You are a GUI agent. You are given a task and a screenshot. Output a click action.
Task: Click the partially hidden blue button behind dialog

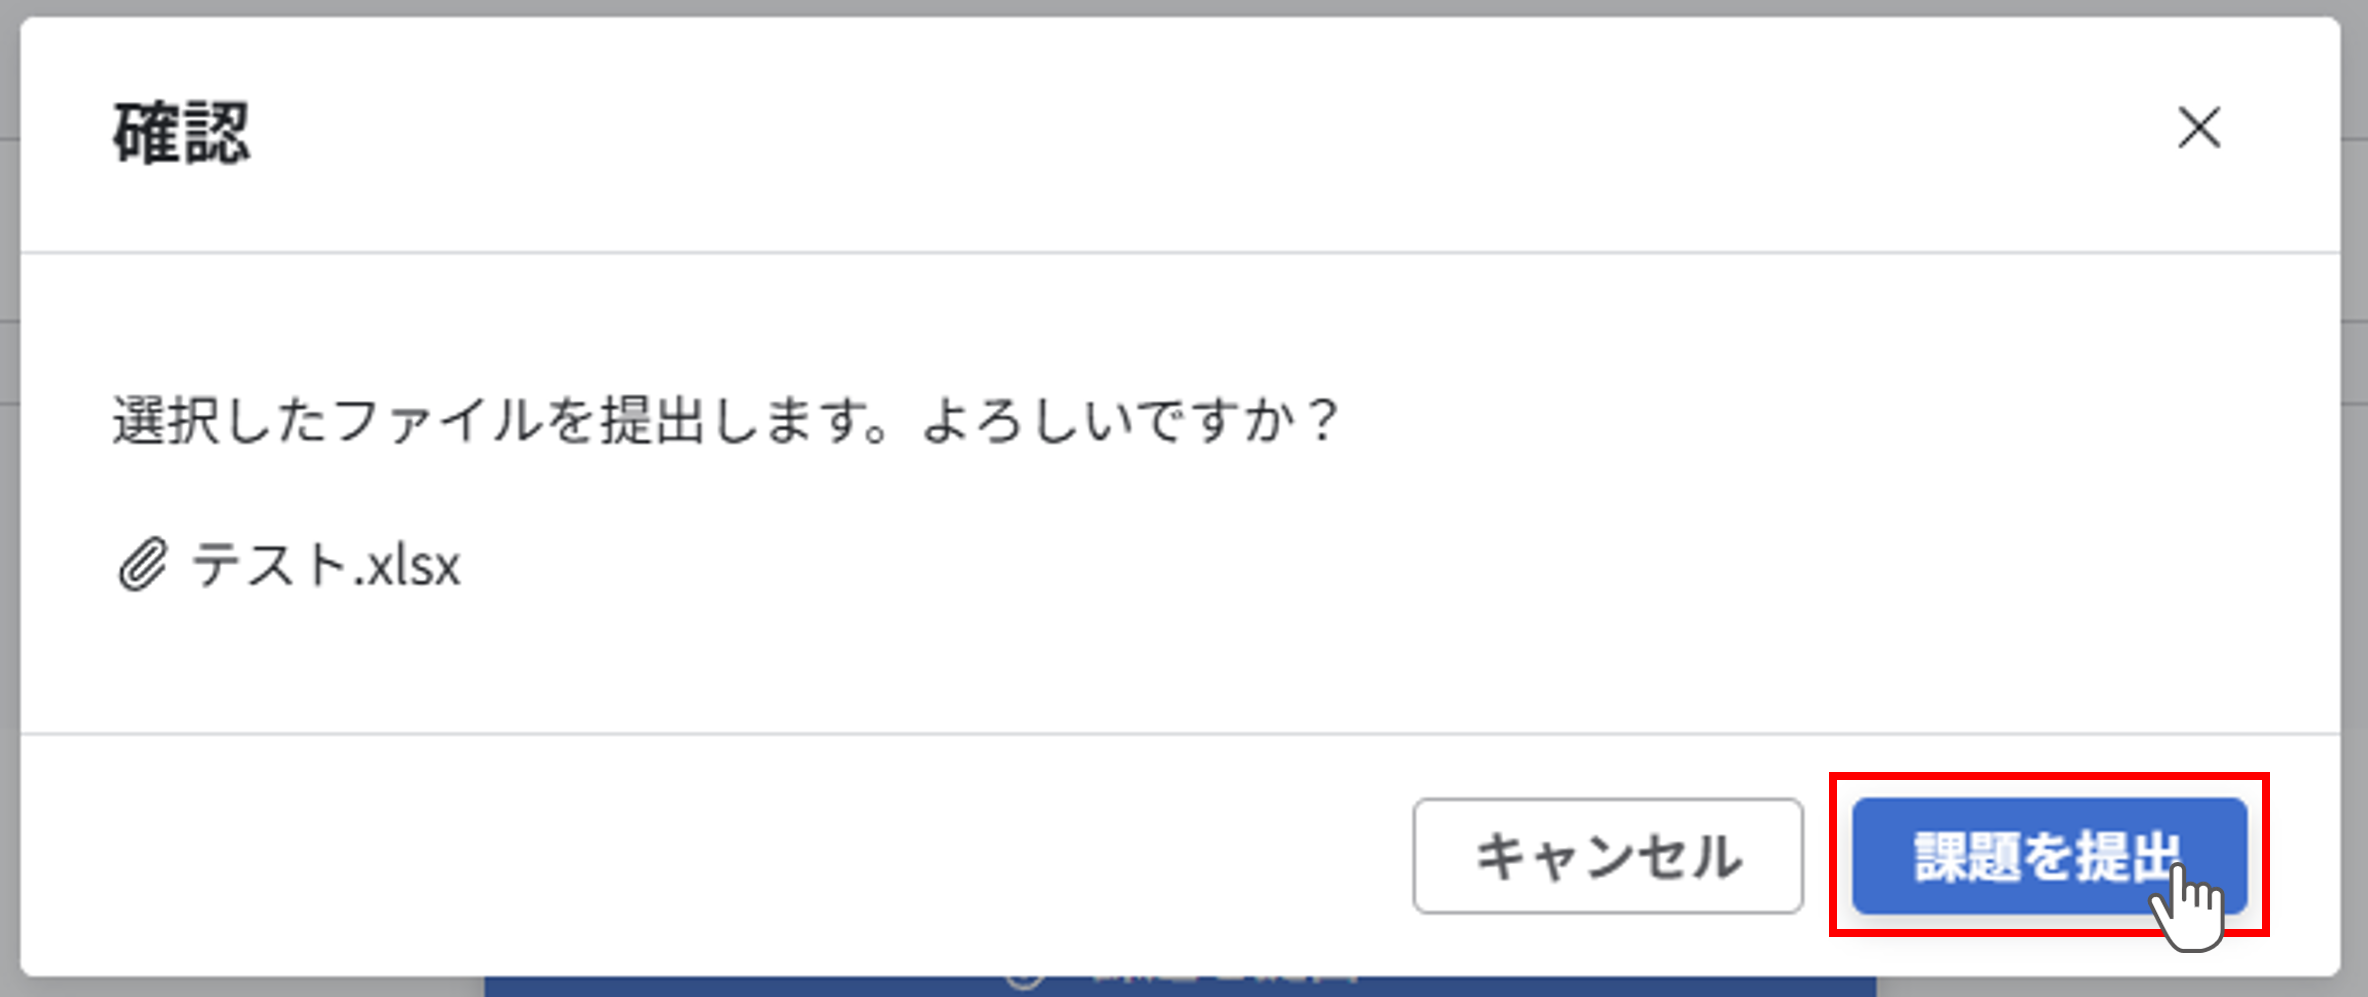1180,986
